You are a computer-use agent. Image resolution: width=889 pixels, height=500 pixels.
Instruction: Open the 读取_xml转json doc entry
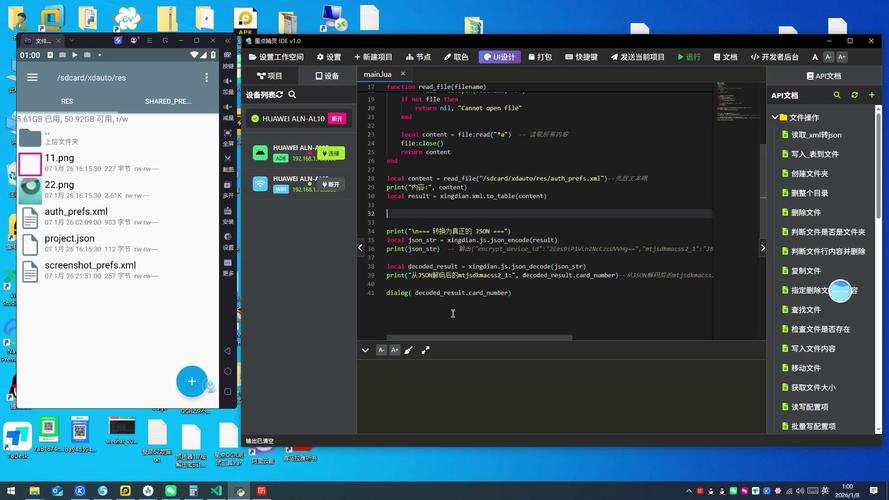point(811,135)
